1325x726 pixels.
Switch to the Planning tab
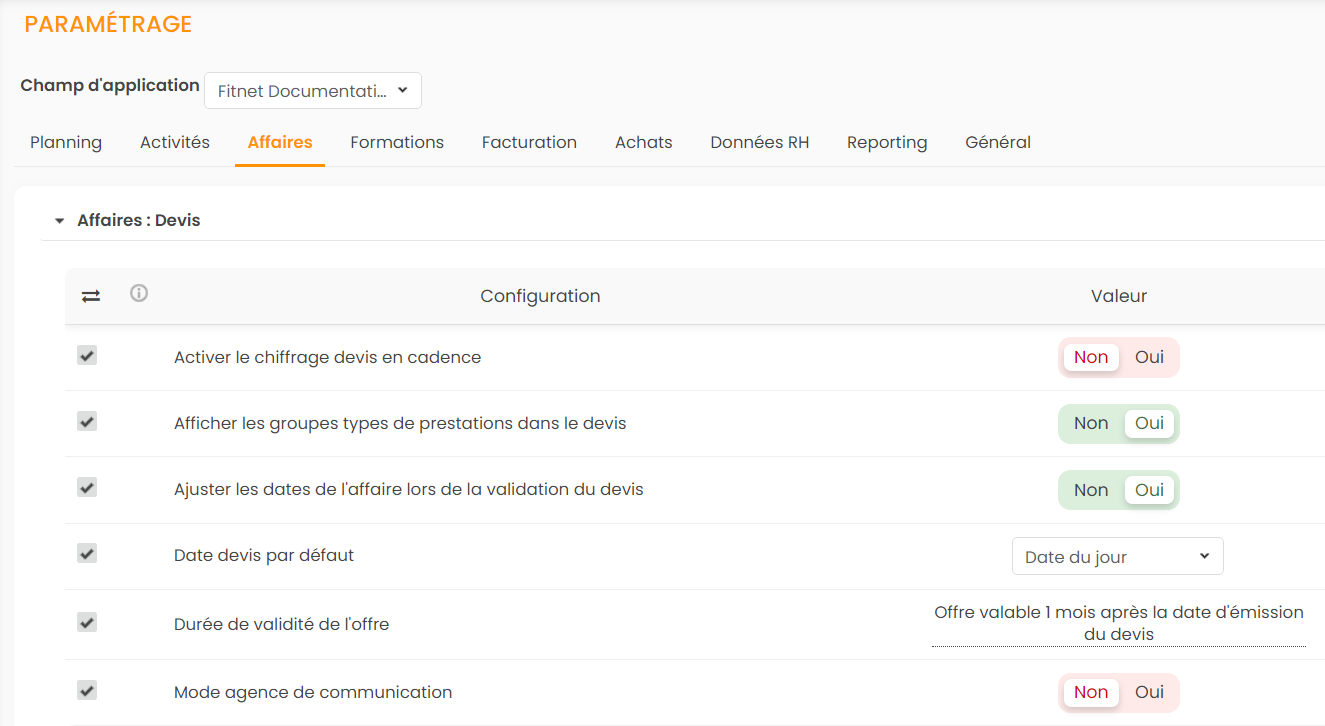[66, 142]
